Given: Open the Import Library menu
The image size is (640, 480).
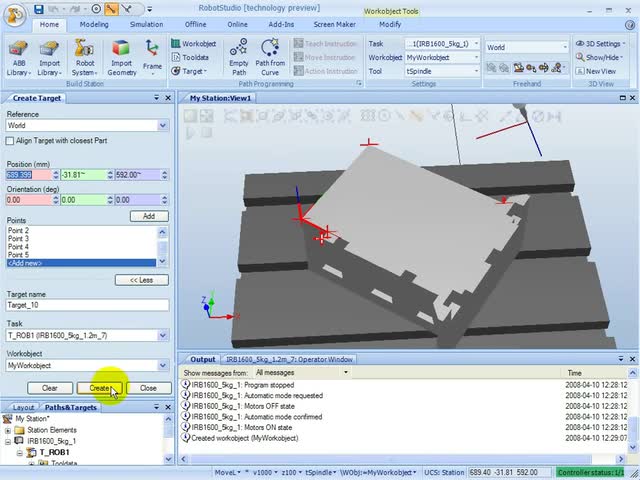Looking at the screenshot, I should tap(49, 58).
